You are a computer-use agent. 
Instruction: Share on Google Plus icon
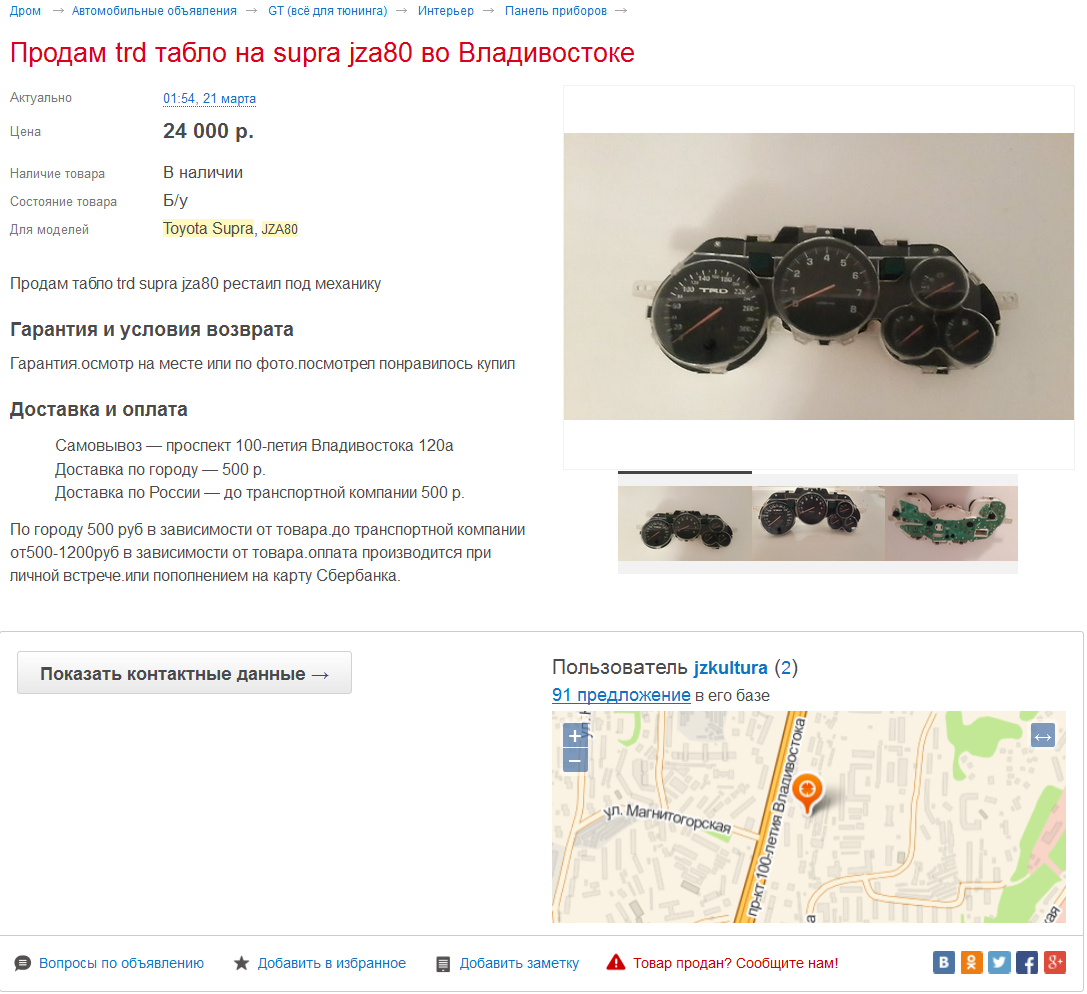tap(1054, 962)
